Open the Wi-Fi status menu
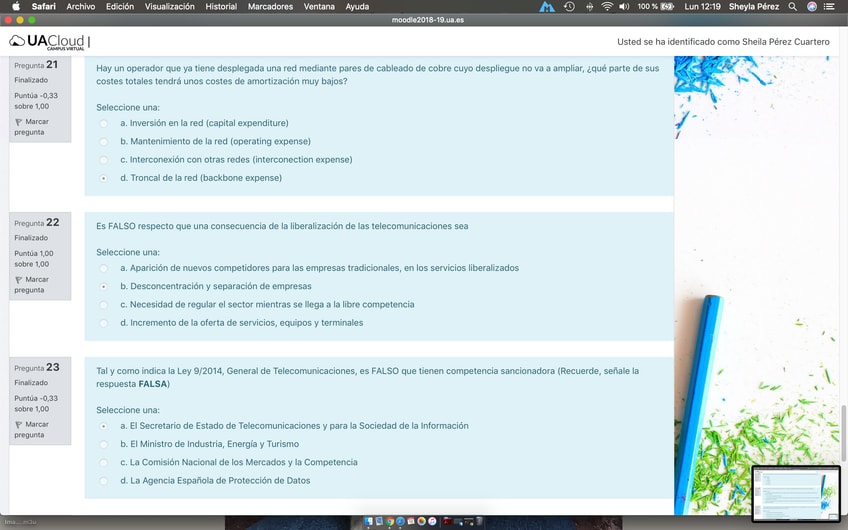848x530 pixels. click(606, 6)
